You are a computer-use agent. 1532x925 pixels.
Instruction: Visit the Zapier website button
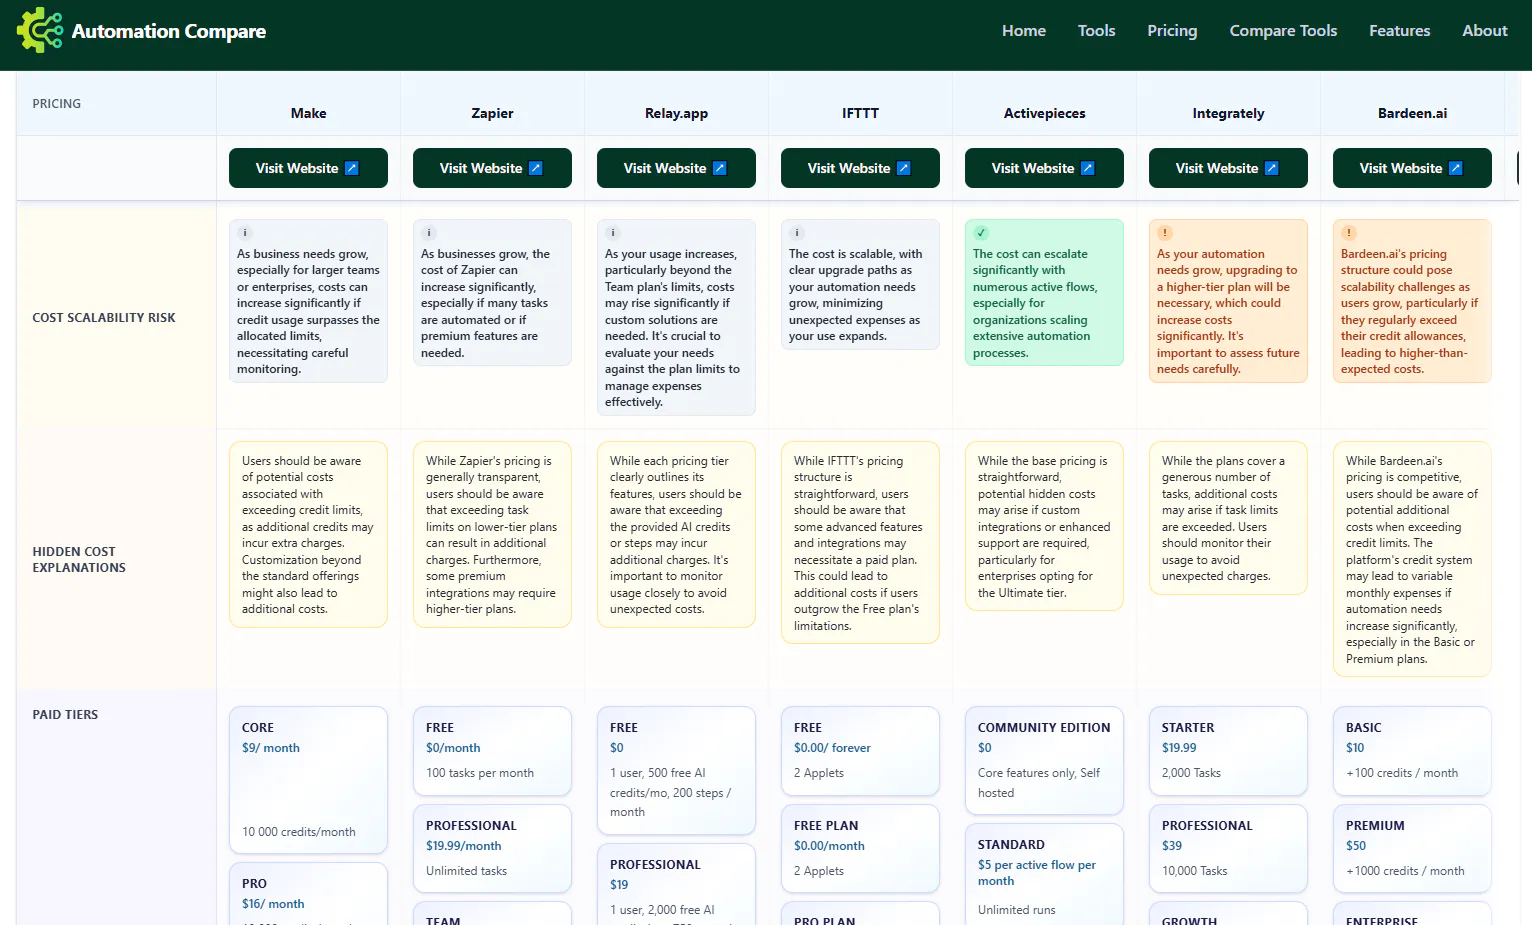point(492,168)
